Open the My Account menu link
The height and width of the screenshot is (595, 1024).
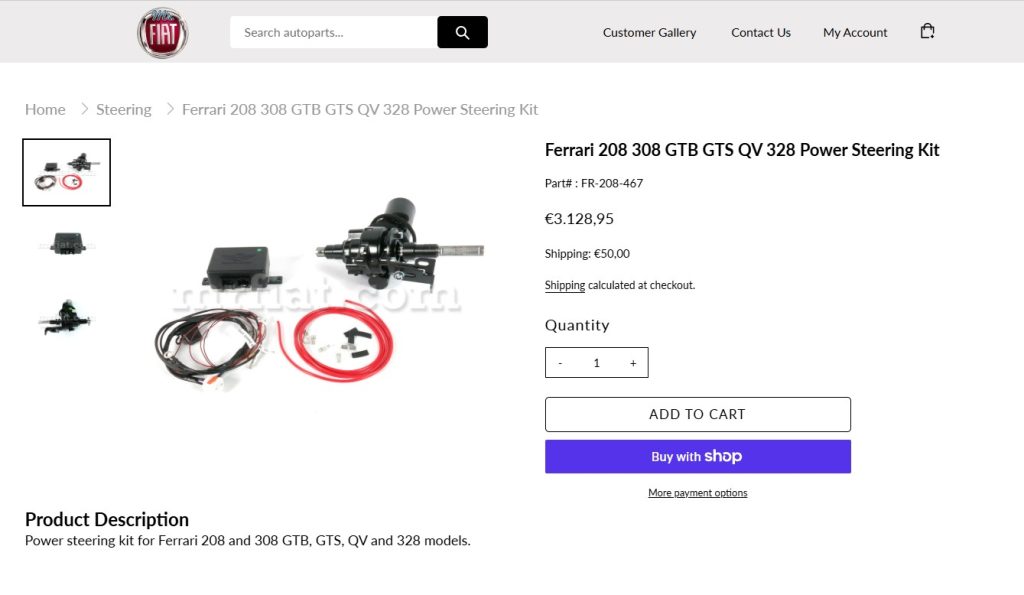coord(855,32)
